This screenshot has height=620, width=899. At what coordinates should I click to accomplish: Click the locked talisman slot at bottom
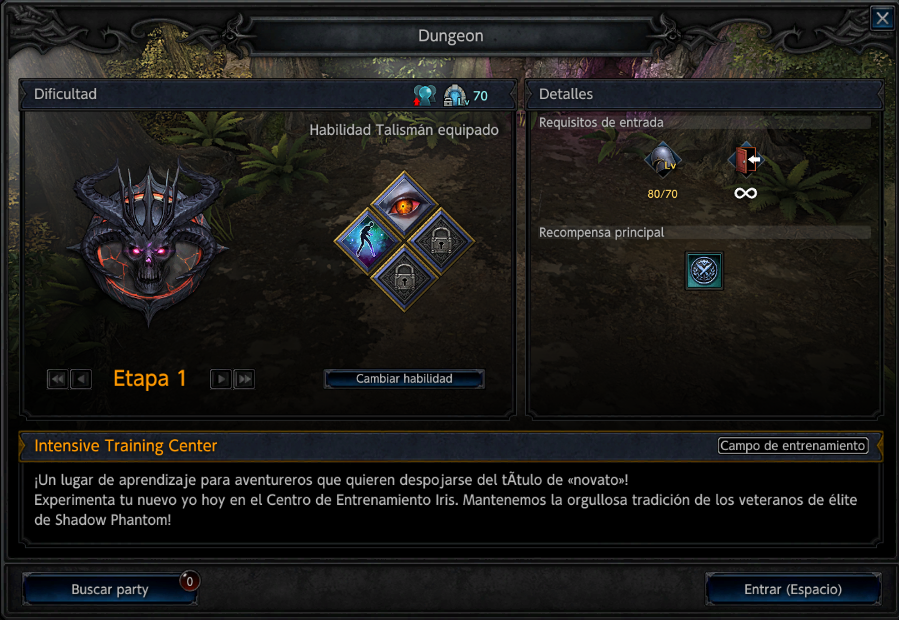(x=404, y=277)
